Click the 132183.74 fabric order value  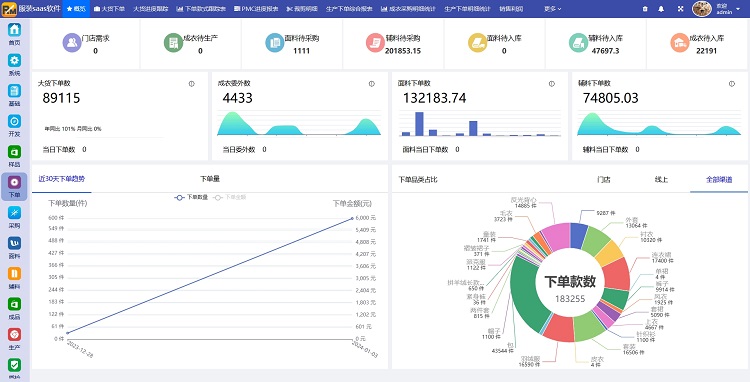(434, 98)
